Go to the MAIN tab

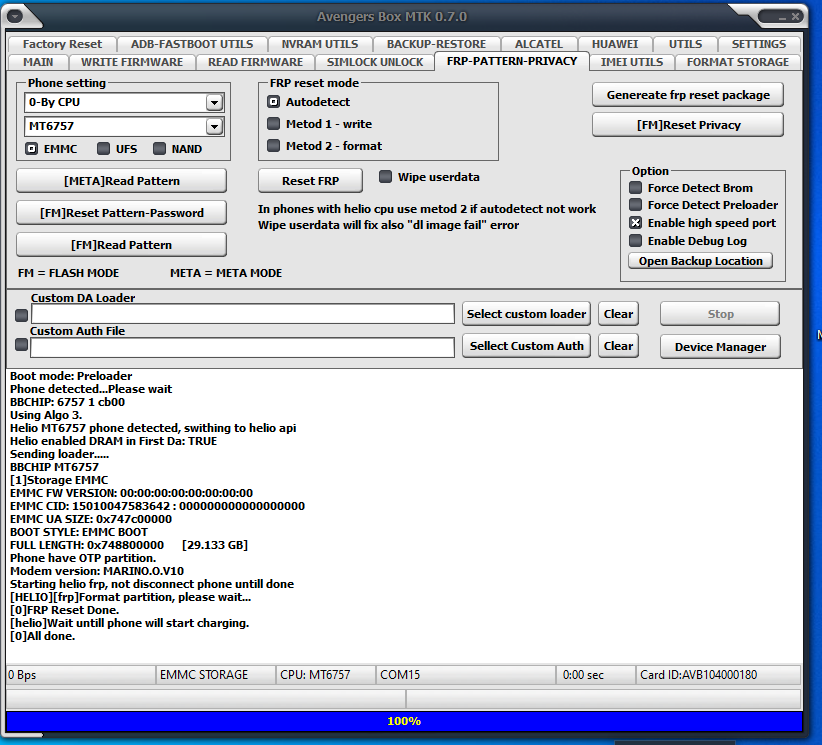(38, 62)
